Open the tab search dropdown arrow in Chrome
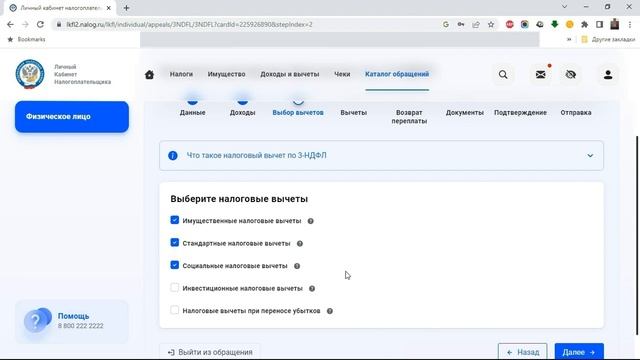 [x=564, y=7]
